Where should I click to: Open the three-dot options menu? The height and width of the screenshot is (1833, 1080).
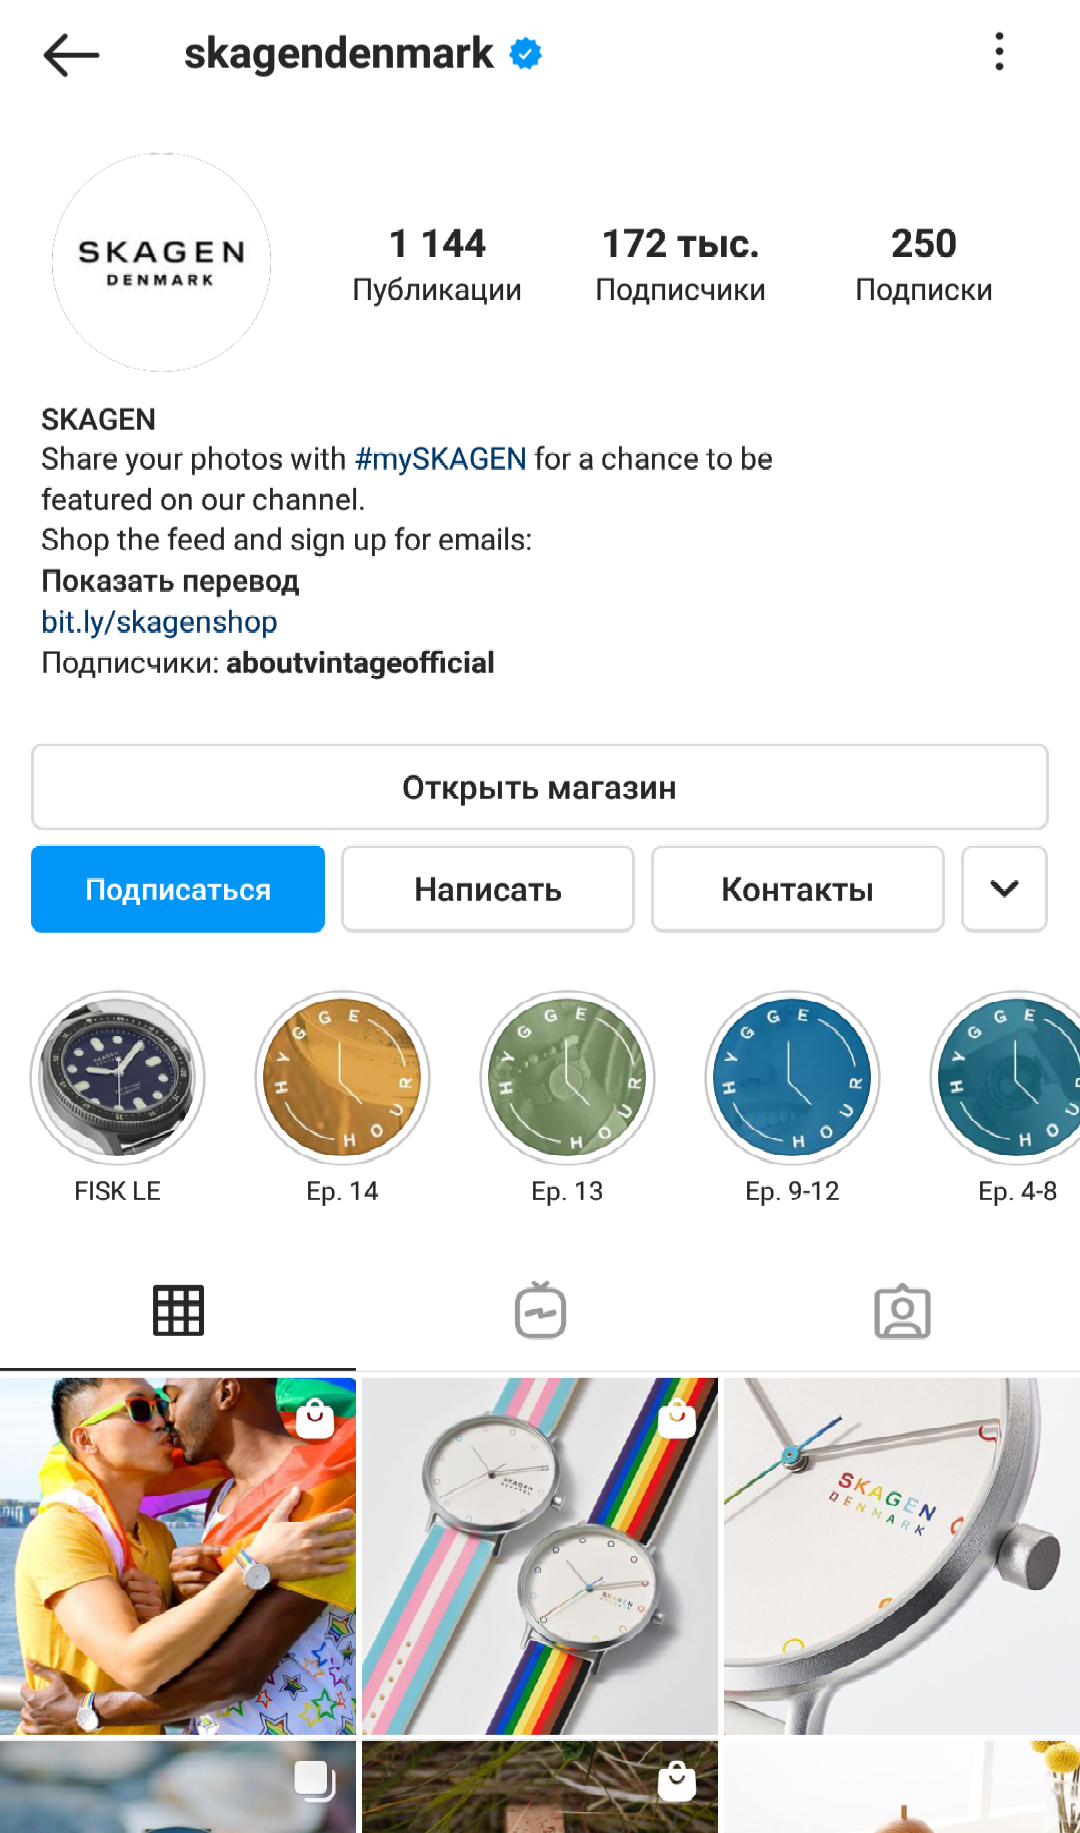coord(999,52)
